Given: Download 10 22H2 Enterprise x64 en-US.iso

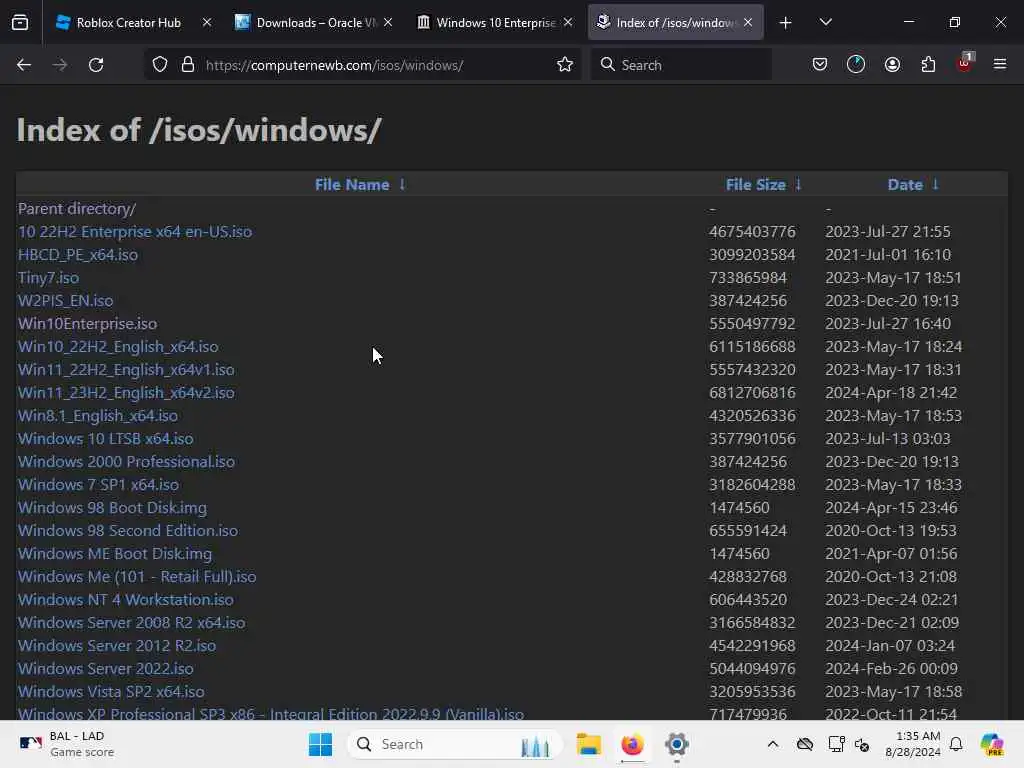Looking at the screenshot, I should click(135, 232).
